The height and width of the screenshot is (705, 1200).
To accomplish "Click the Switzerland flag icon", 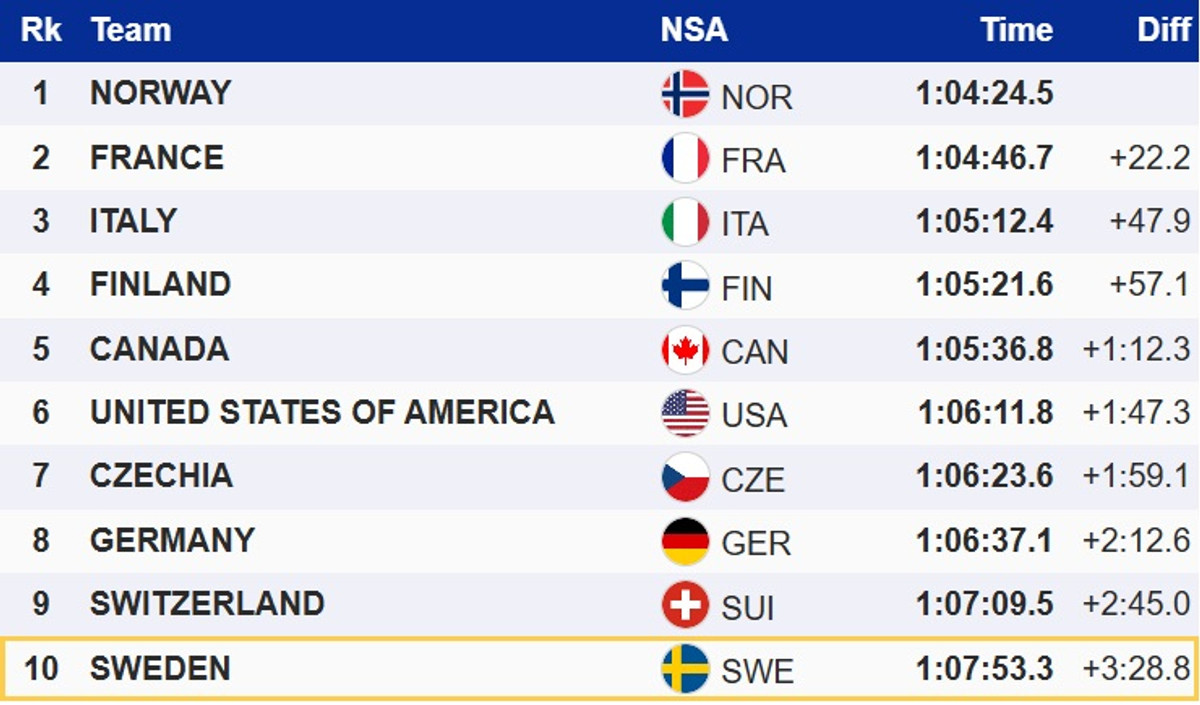I will (x=685, y=605).
